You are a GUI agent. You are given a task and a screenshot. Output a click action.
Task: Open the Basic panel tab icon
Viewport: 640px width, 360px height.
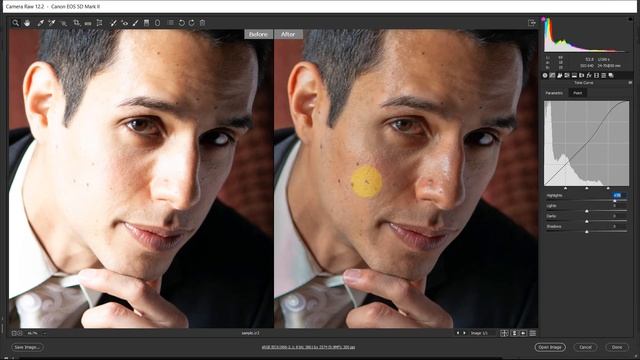pyautogui.click(x=545, y=76)
